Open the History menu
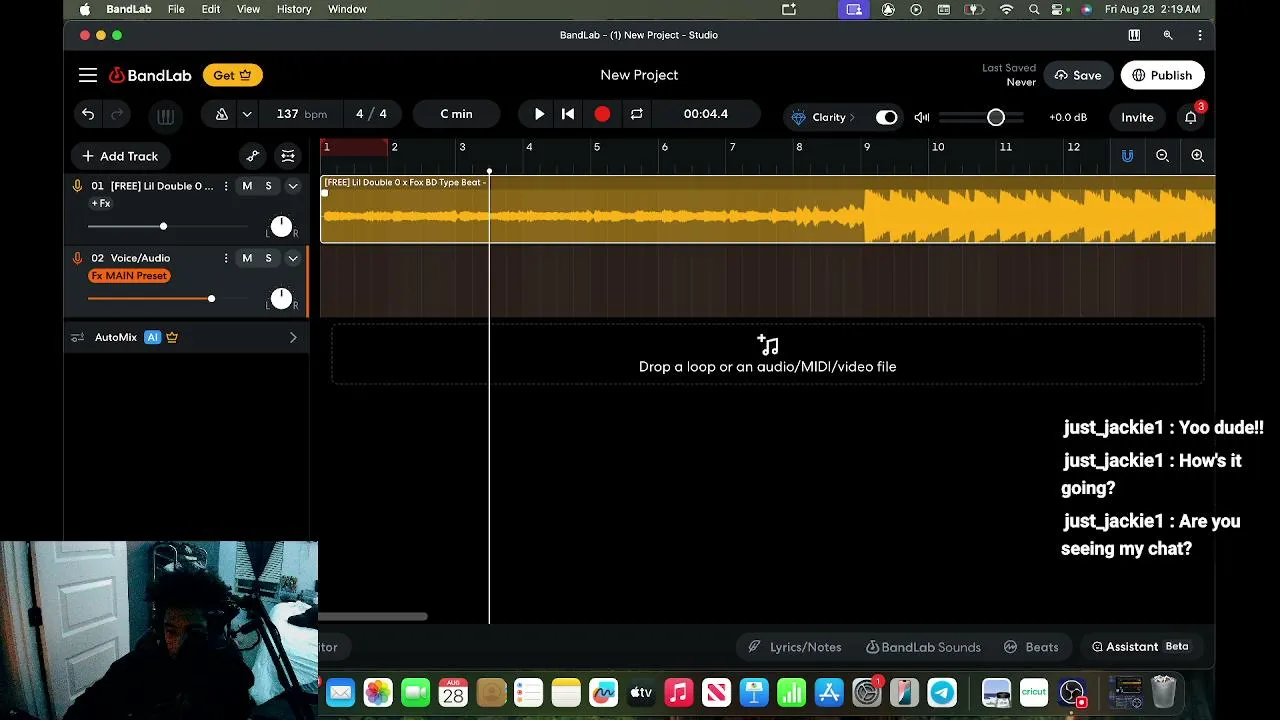The image size is (1280, 720). pyautogui.click(x=294, y=9)
